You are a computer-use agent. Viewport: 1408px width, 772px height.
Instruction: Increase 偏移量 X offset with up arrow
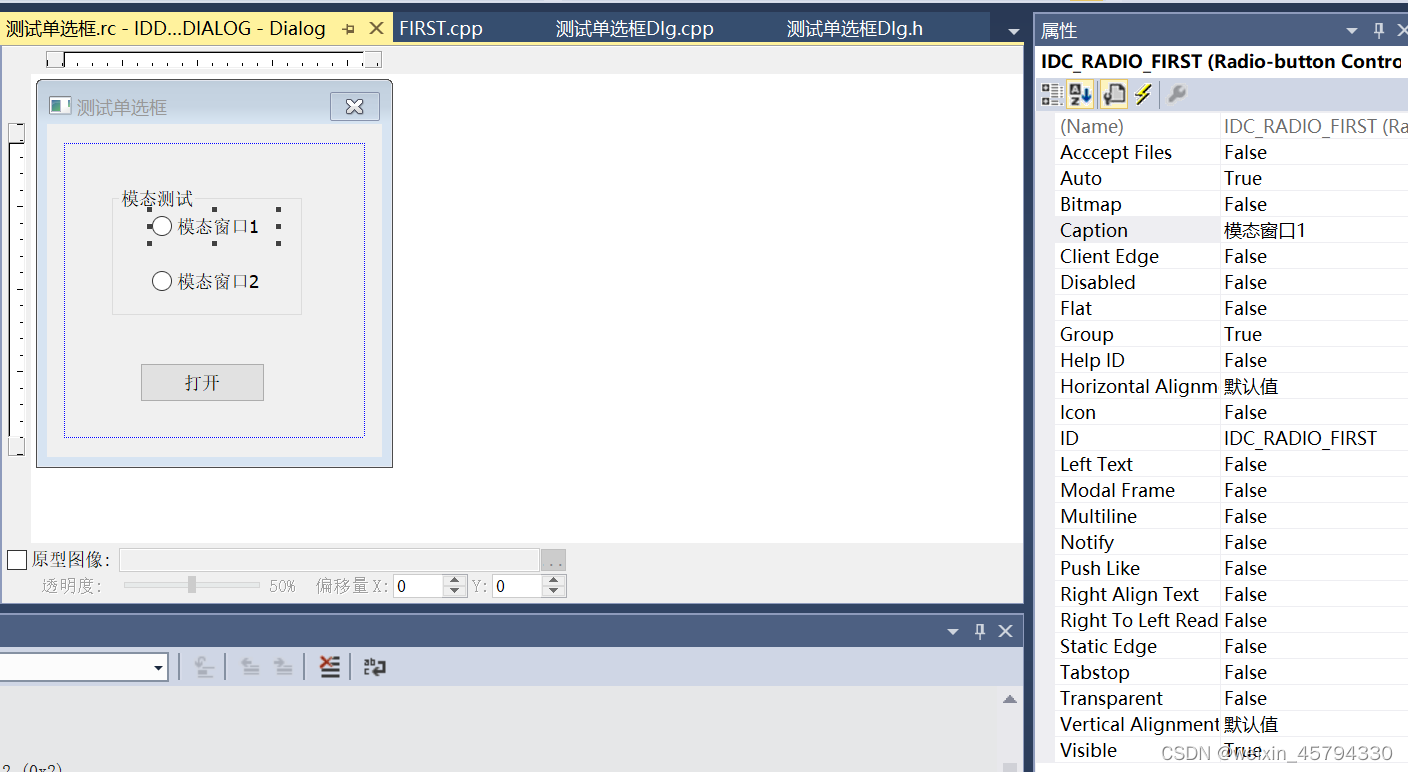(455, 580)
